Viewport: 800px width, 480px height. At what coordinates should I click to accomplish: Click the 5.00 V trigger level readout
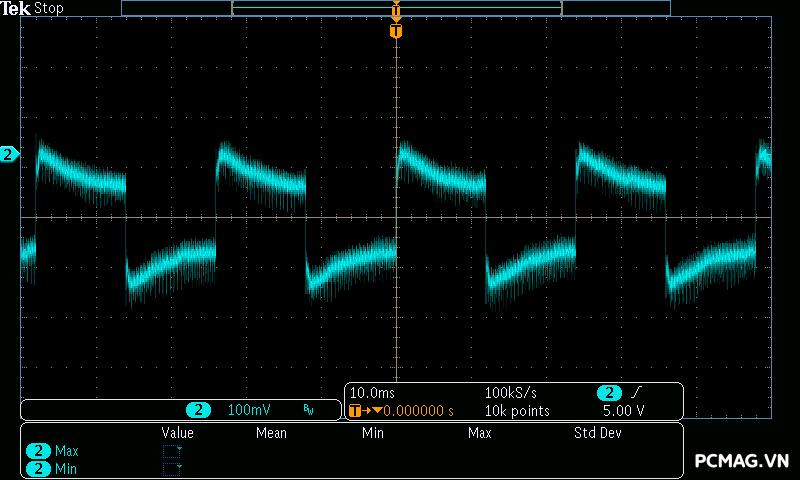pos(623,411)
